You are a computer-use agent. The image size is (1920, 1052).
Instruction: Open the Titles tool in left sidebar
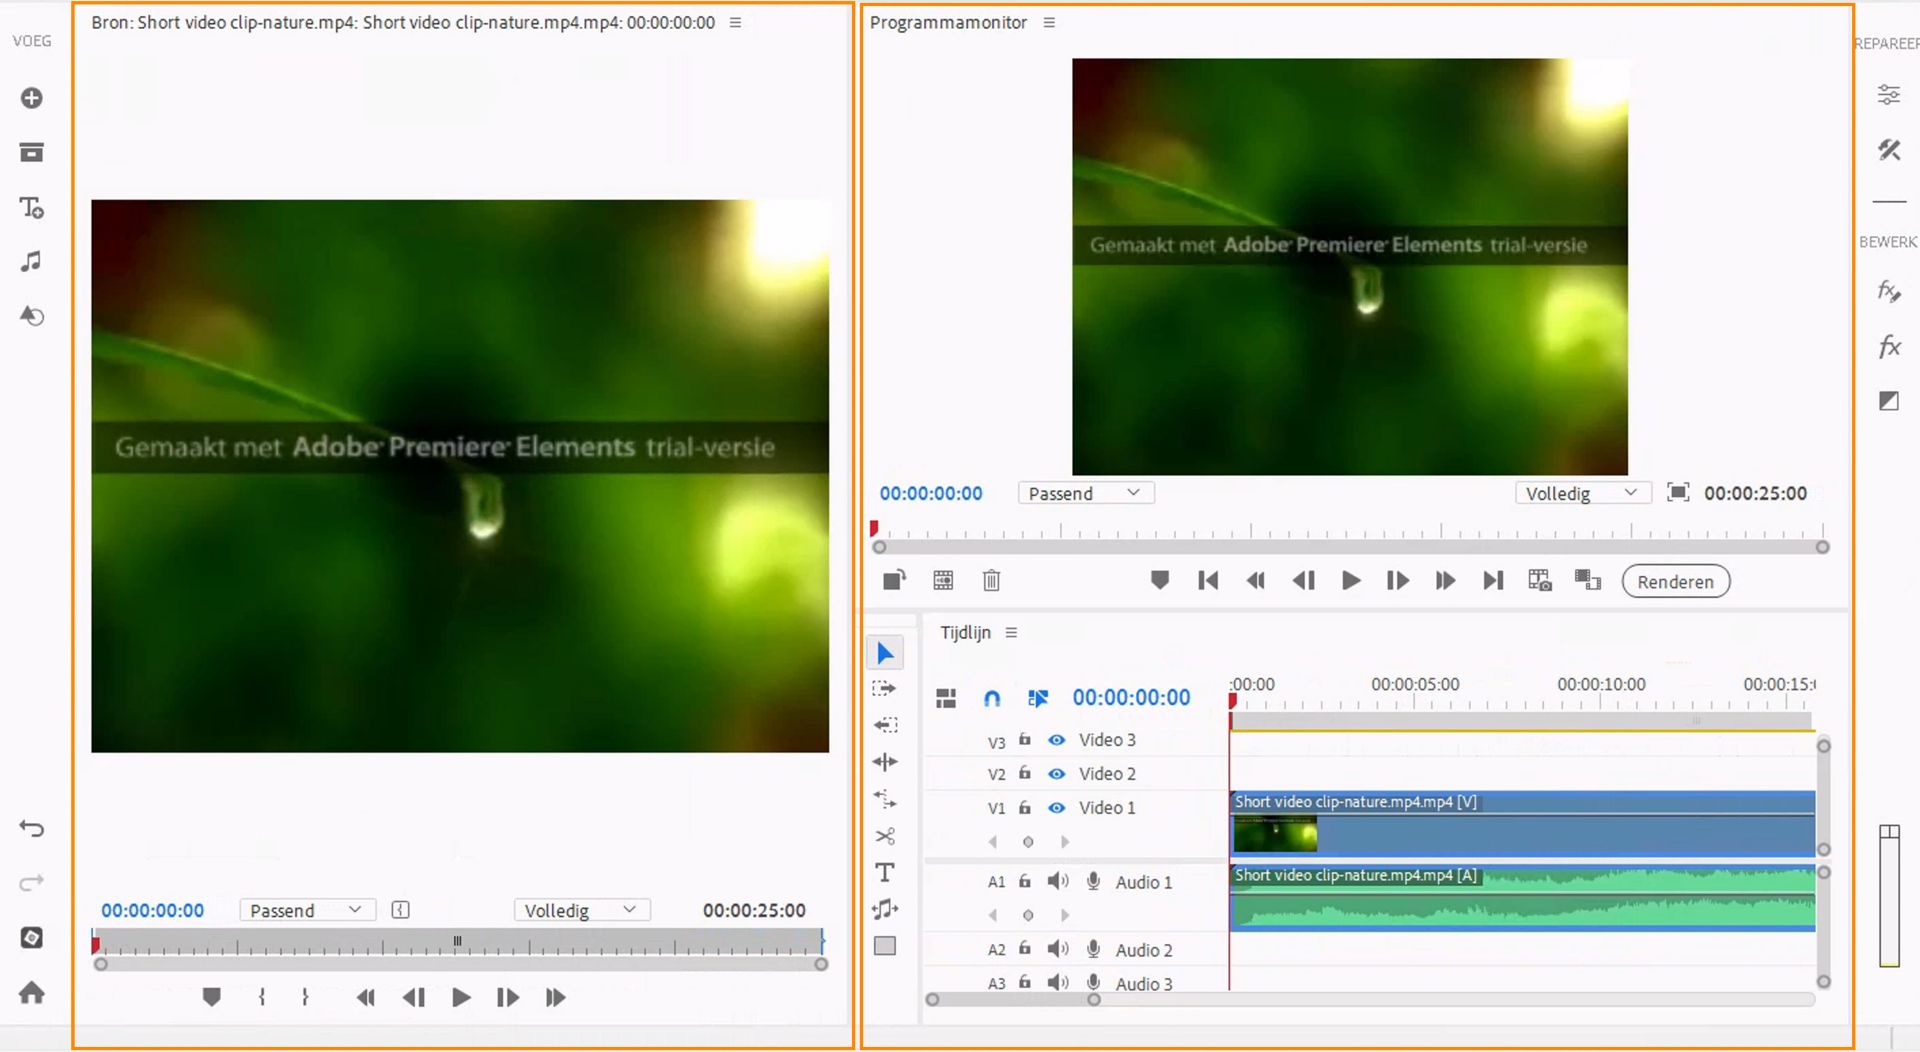32,208
